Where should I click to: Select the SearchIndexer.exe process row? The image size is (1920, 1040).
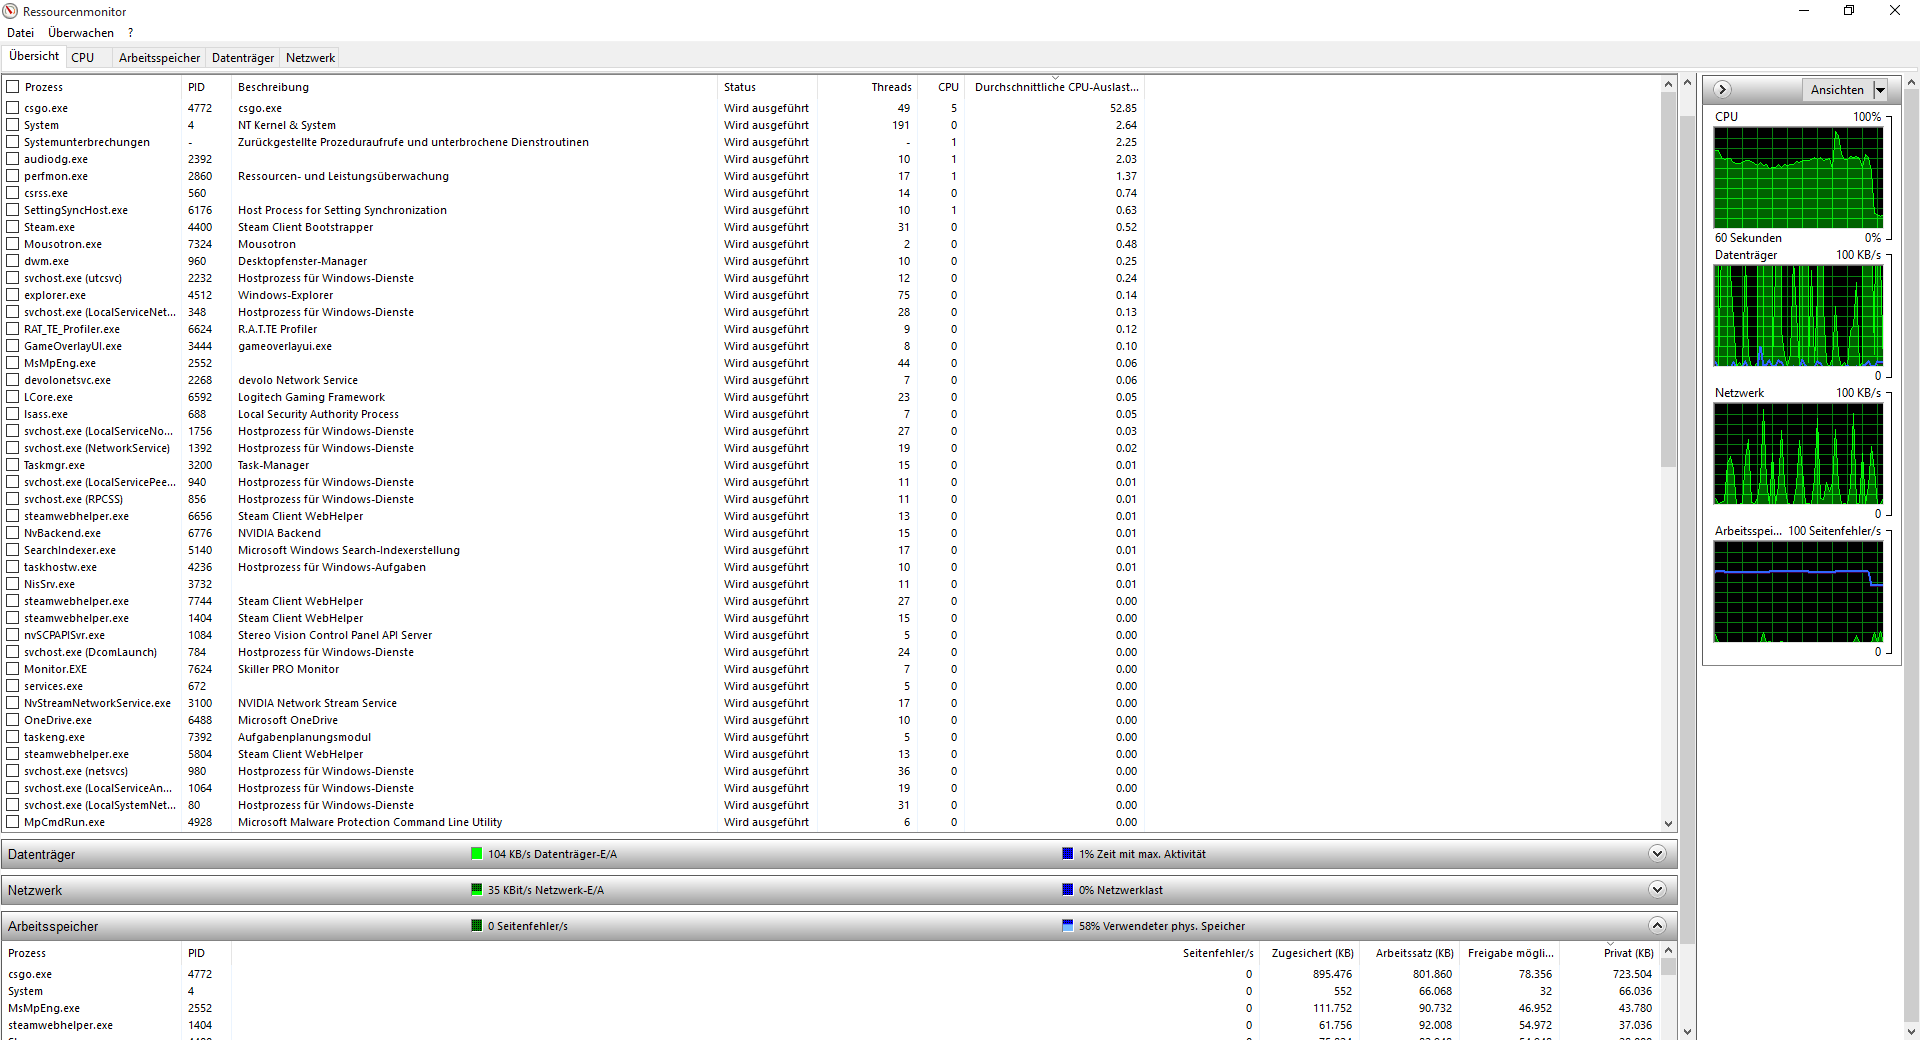pyautogui.click(x=574, y=550)
